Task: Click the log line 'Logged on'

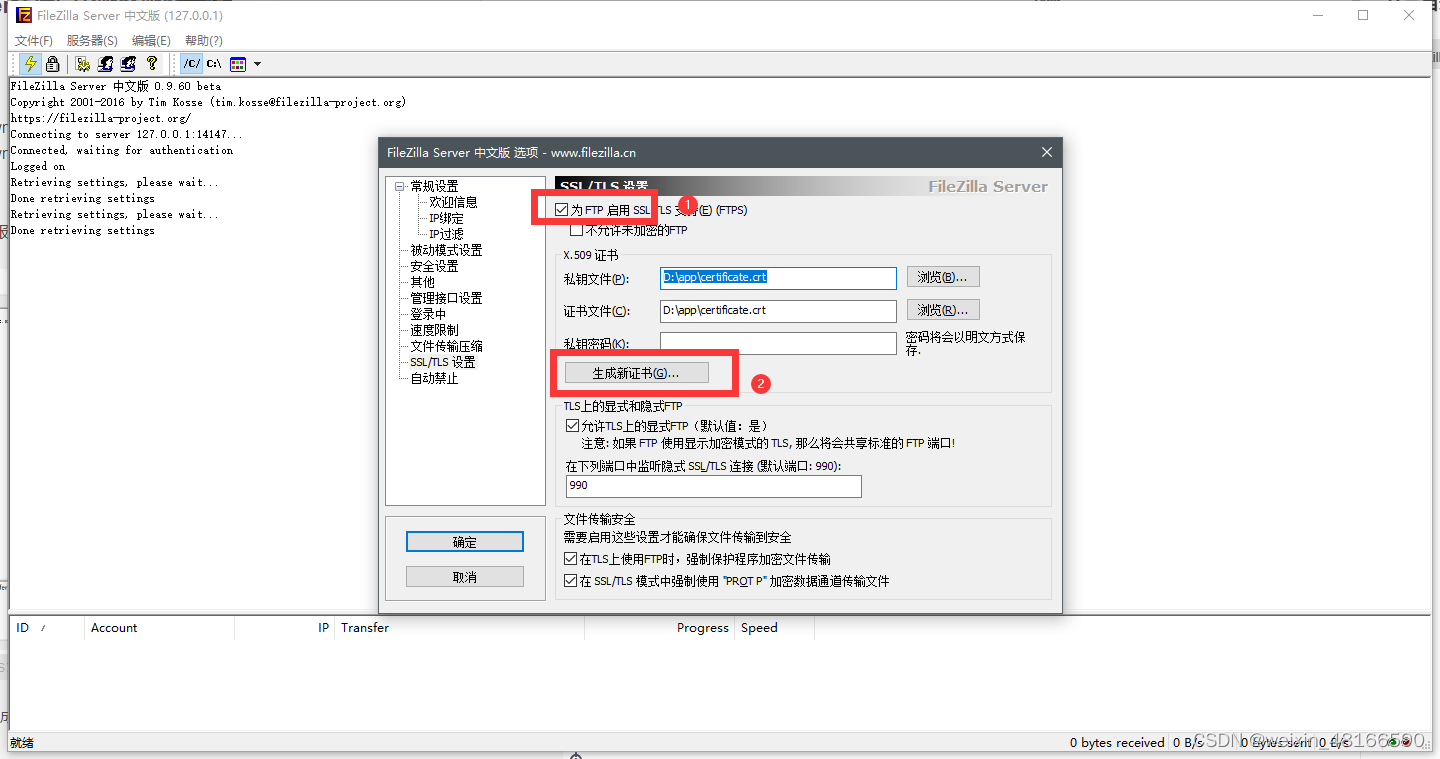Action: tap(38, 166)
